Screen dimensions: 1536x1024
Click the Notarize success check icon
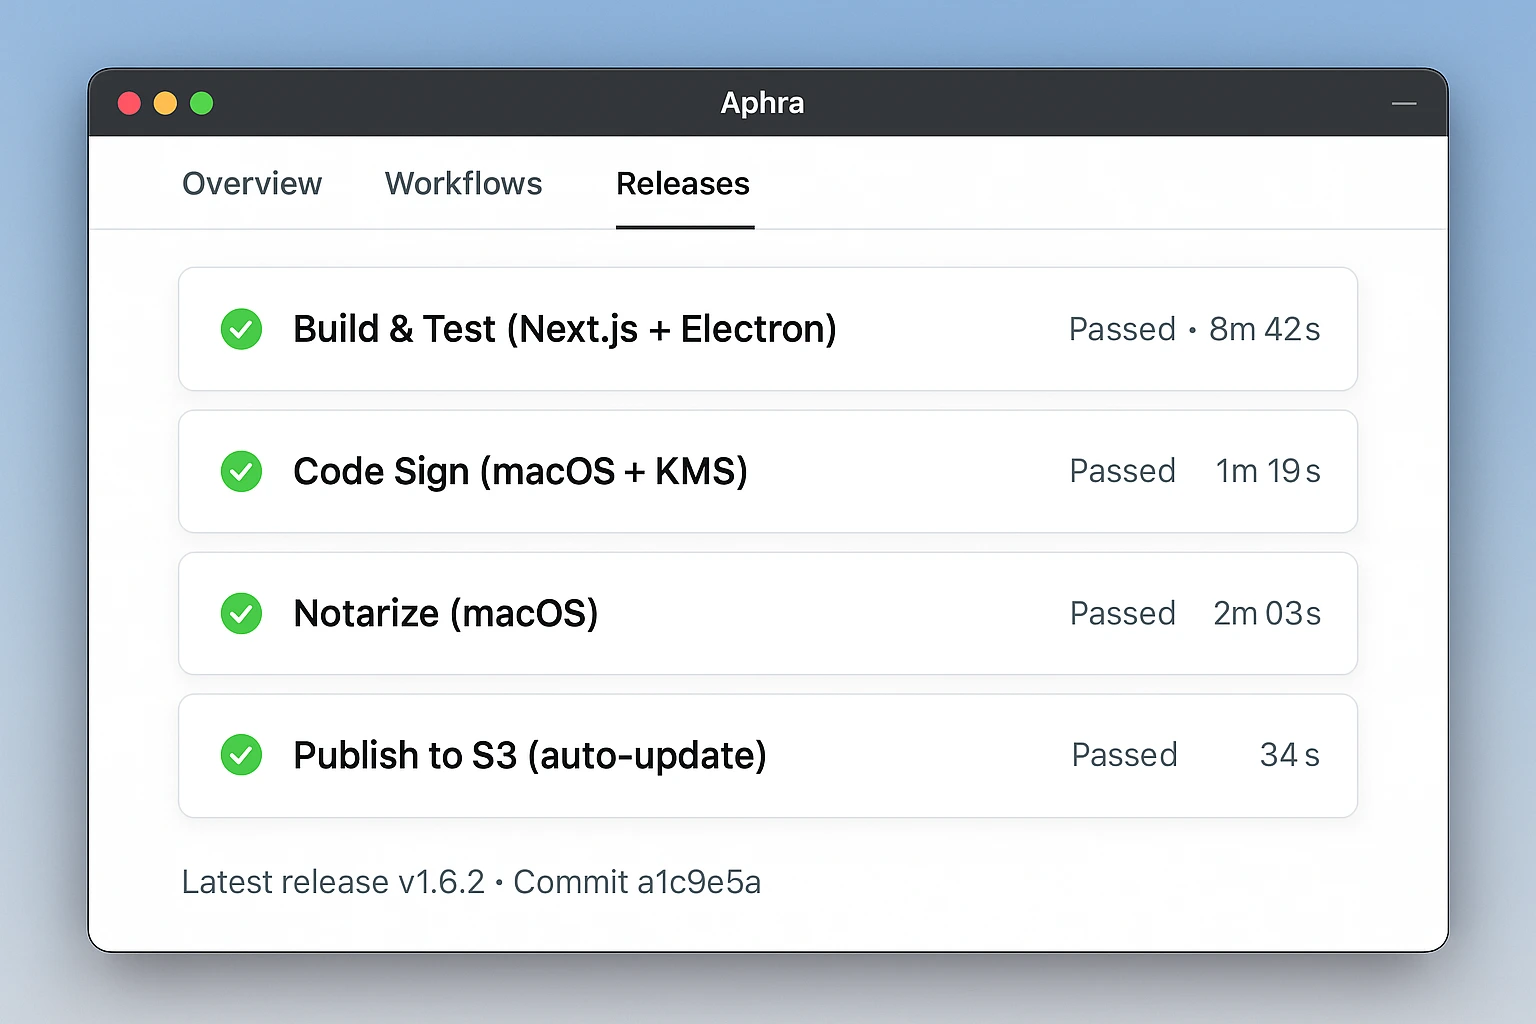tap(241, 613)
